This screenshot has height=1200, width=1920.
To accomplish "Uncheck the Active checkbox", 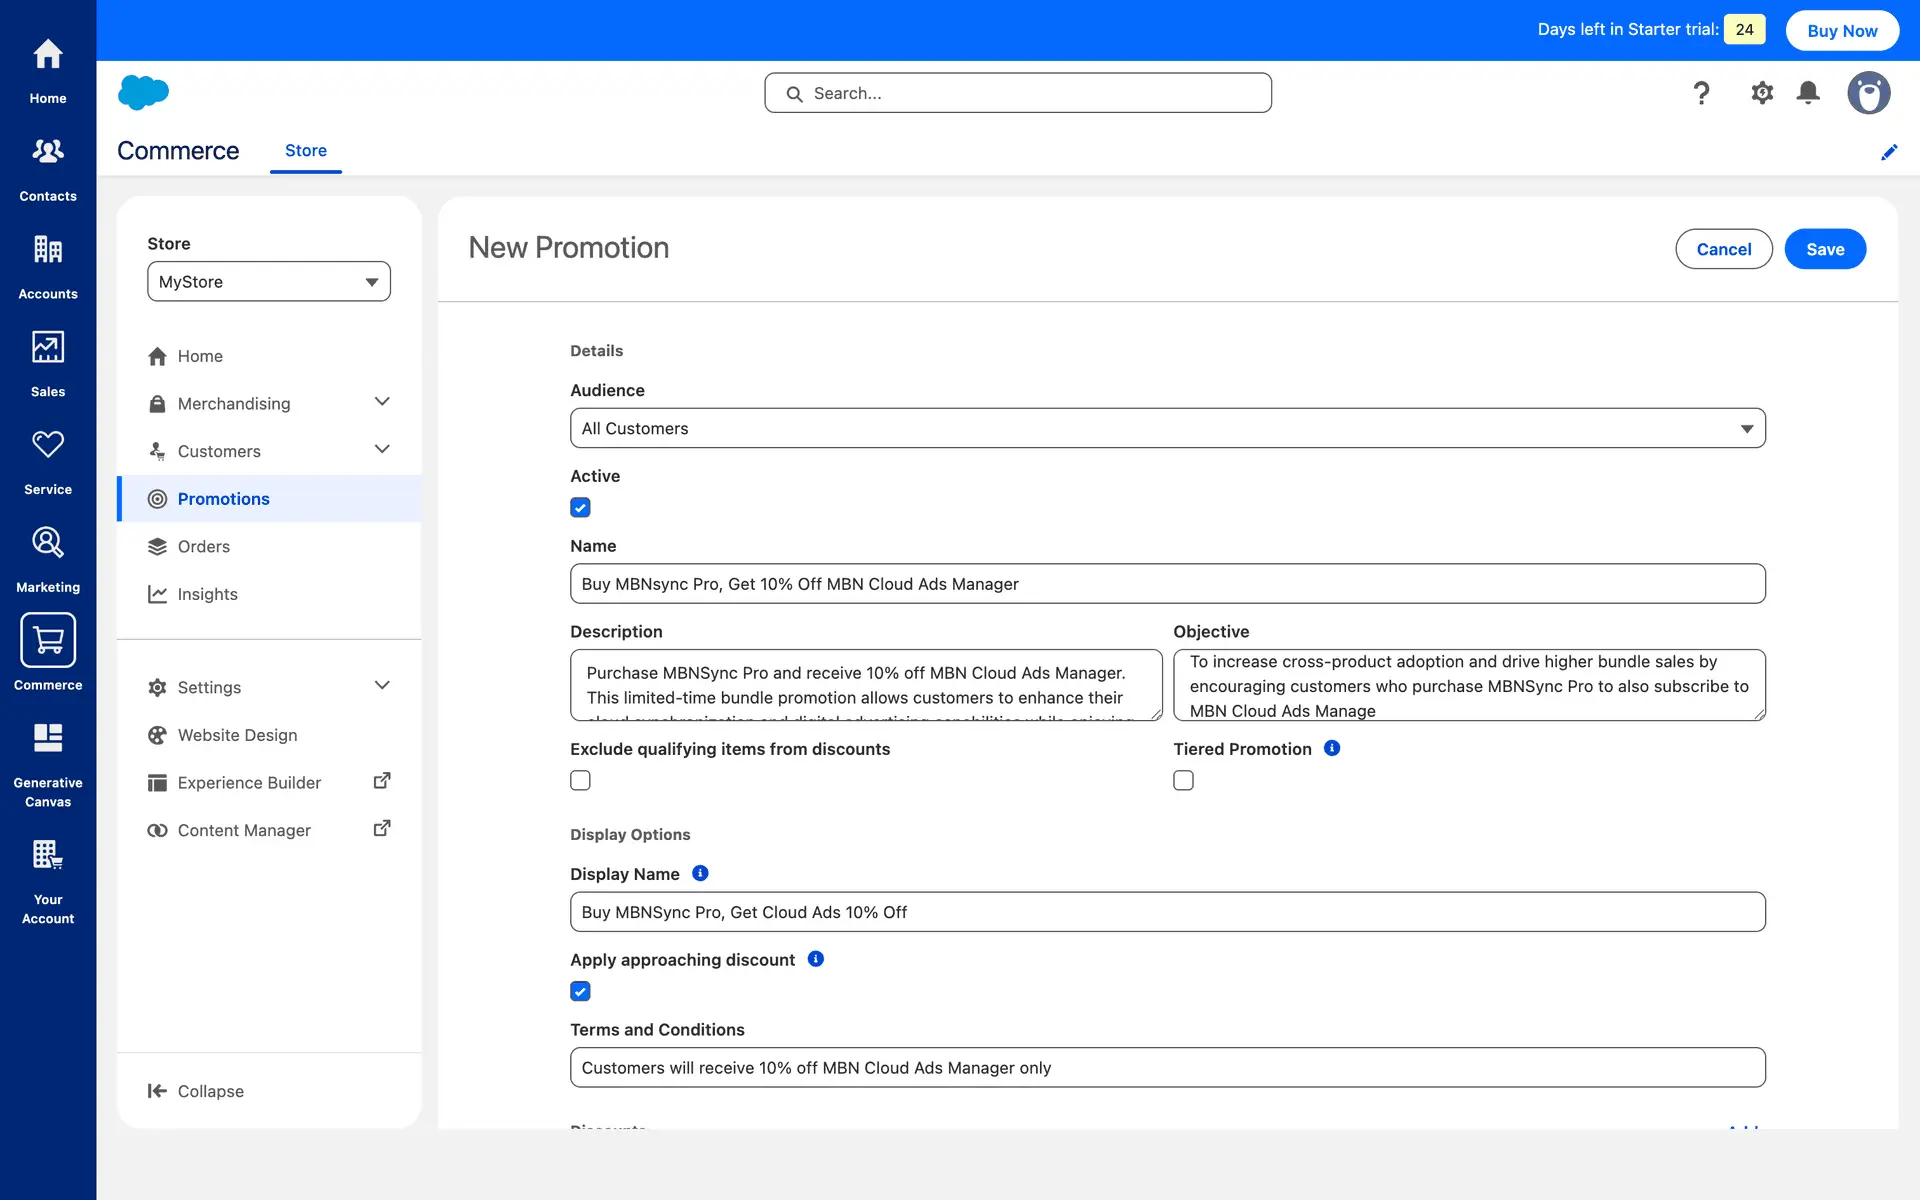I will coord(580,507).
